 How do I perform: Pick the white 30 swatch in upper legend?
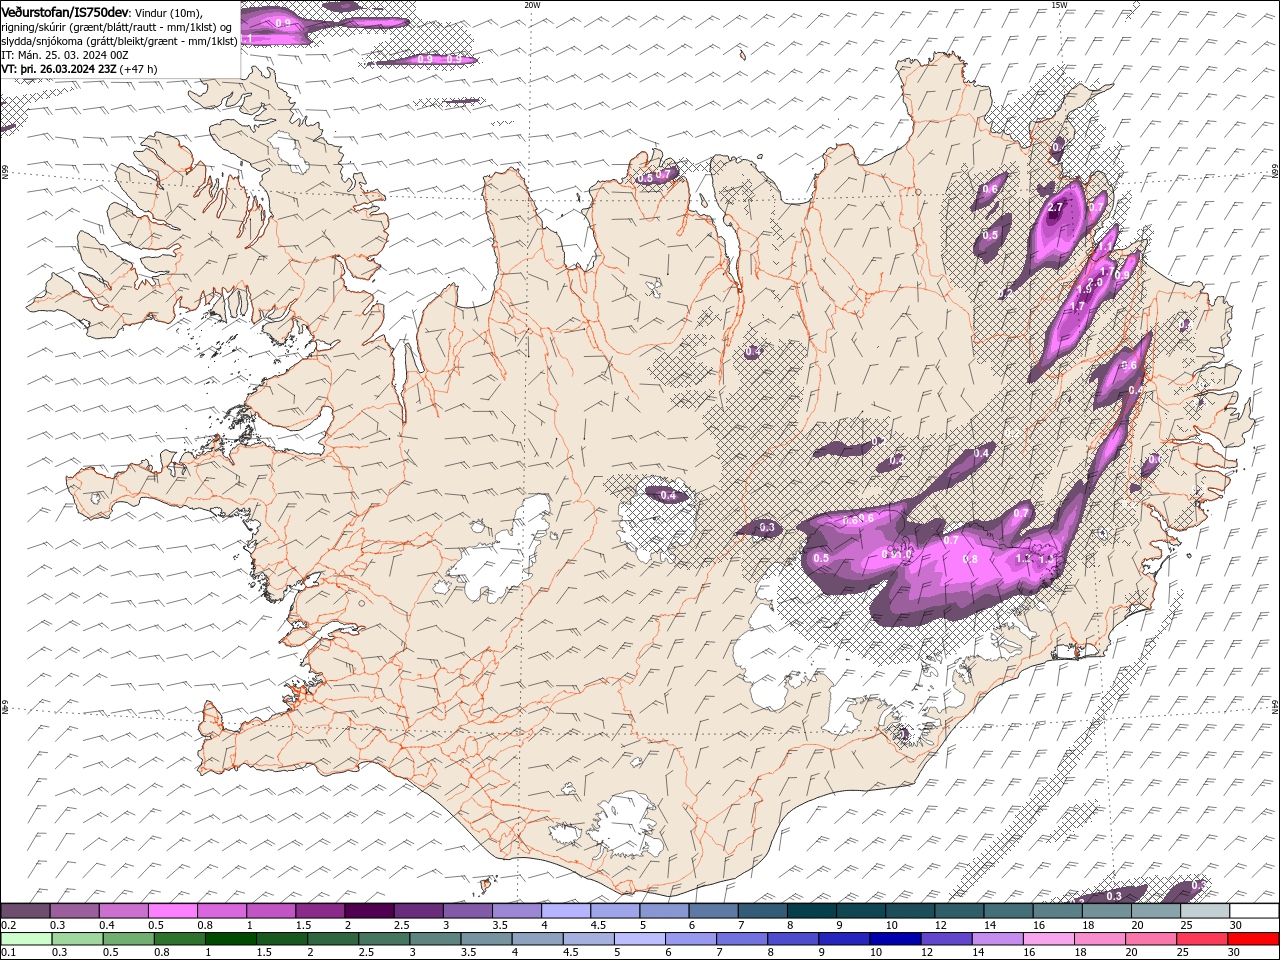coord(1254,910)
